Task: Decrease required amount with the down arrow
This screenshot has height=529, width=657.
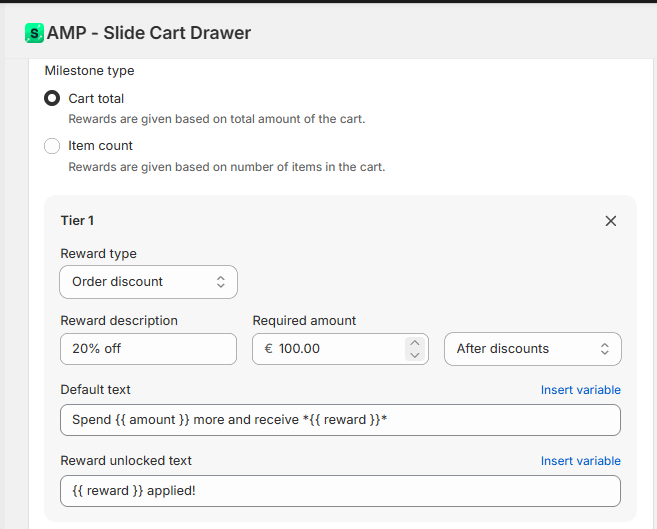Action: [x=415, y=355]
